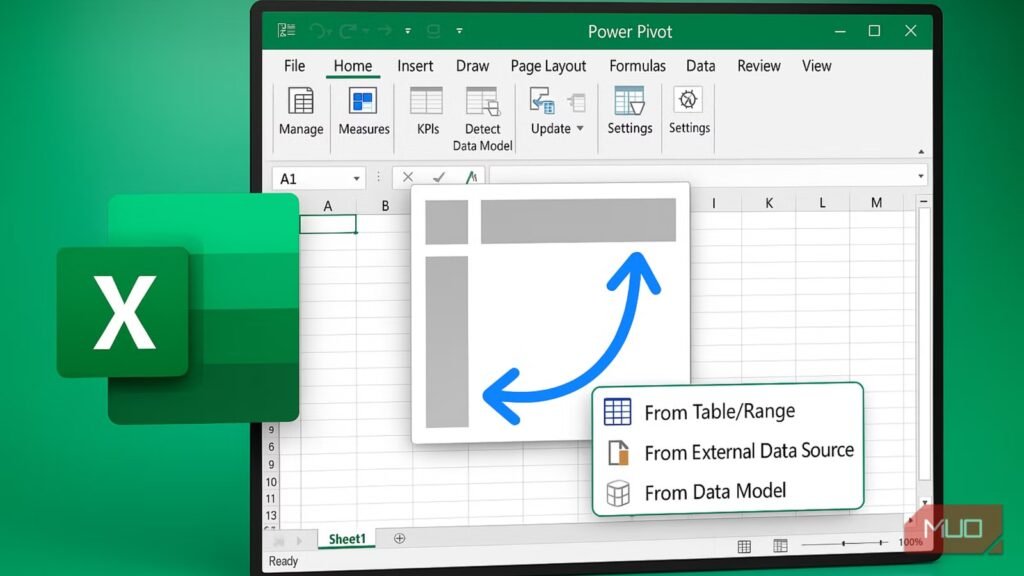The width and height of the screenshot is (1024, 576).
Task: Open the Manage window in Power Pivot
Action: (300, 112)
